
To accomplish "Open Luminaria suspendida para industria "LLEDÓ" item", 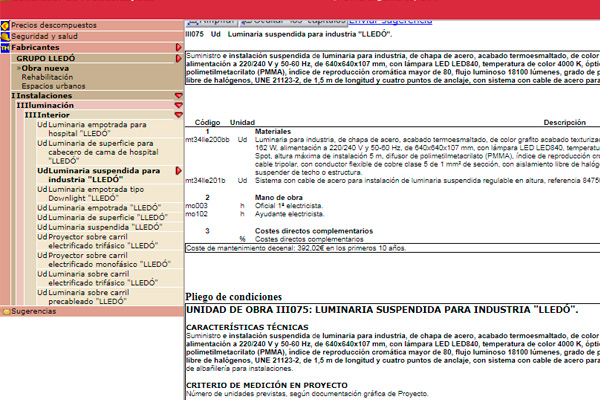I will tap(104, 175).
